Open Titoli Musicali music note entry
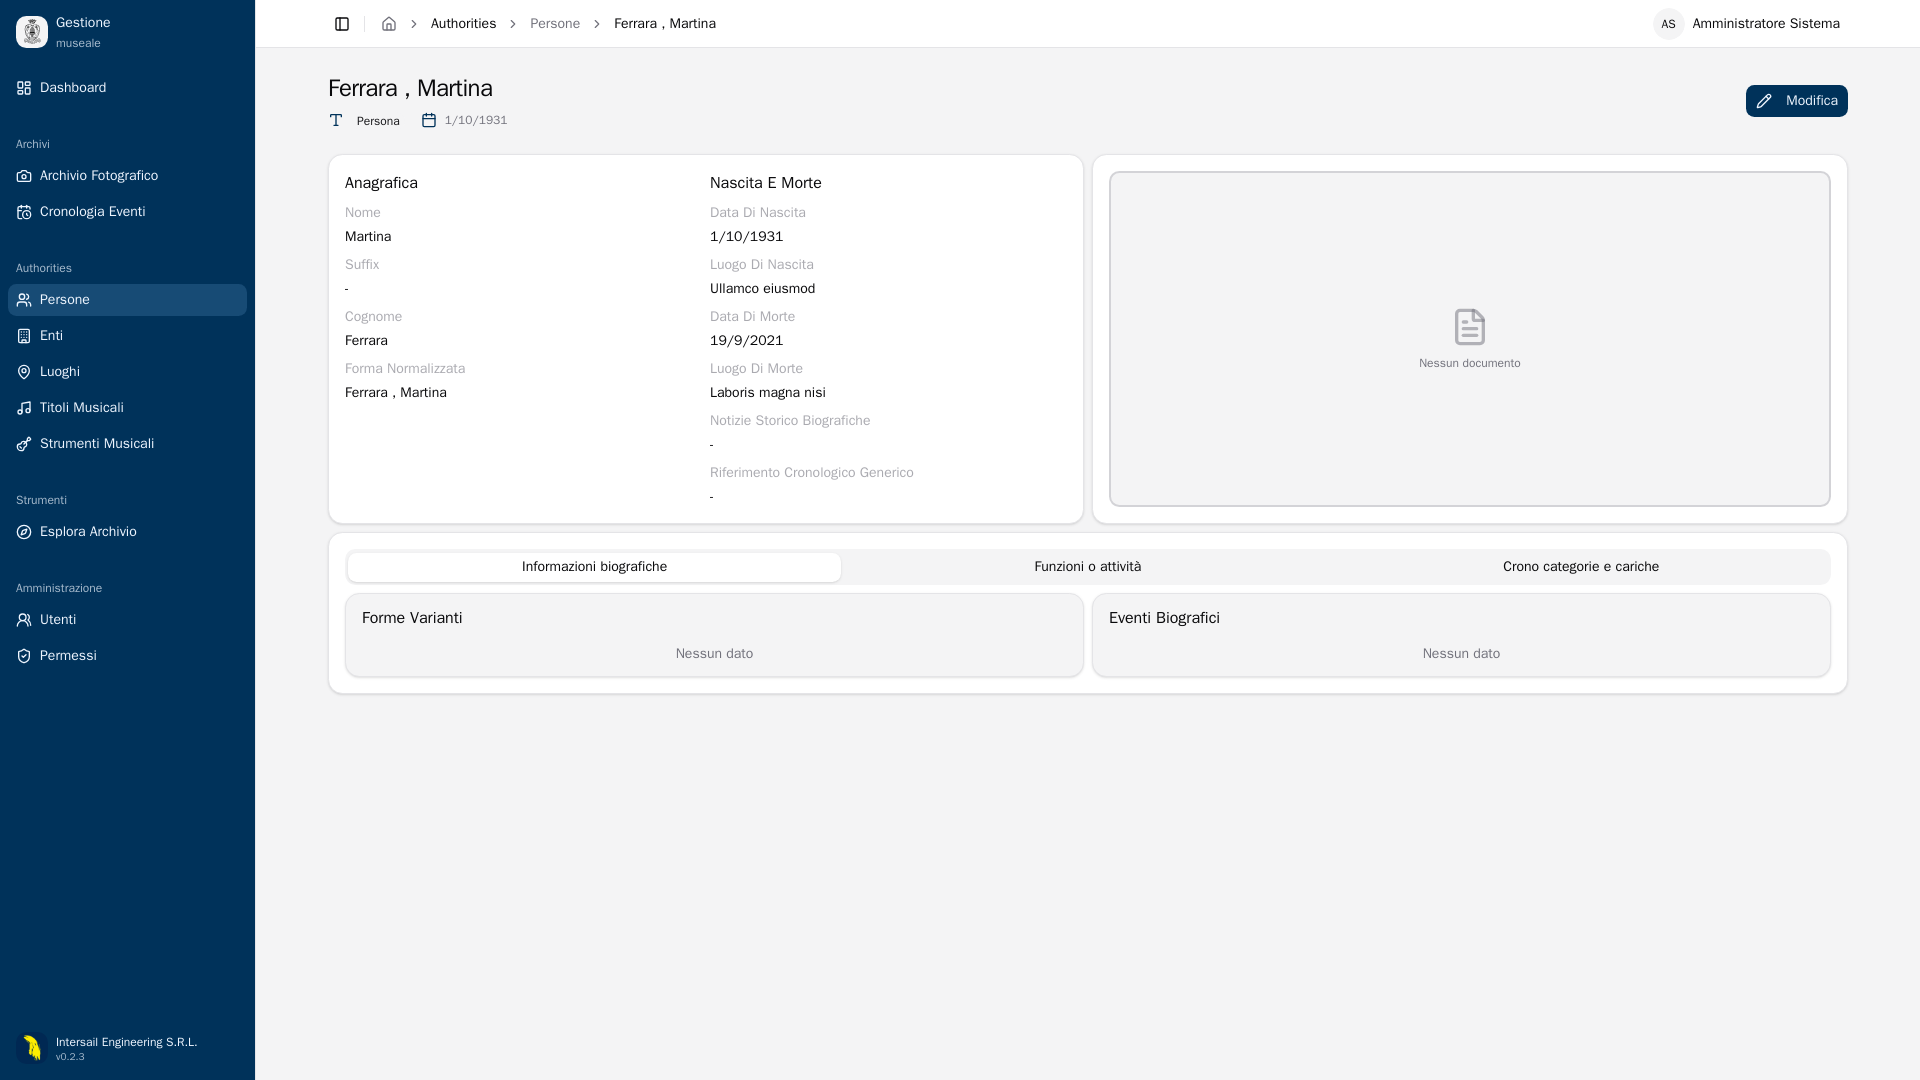 (x=127, y=408)
